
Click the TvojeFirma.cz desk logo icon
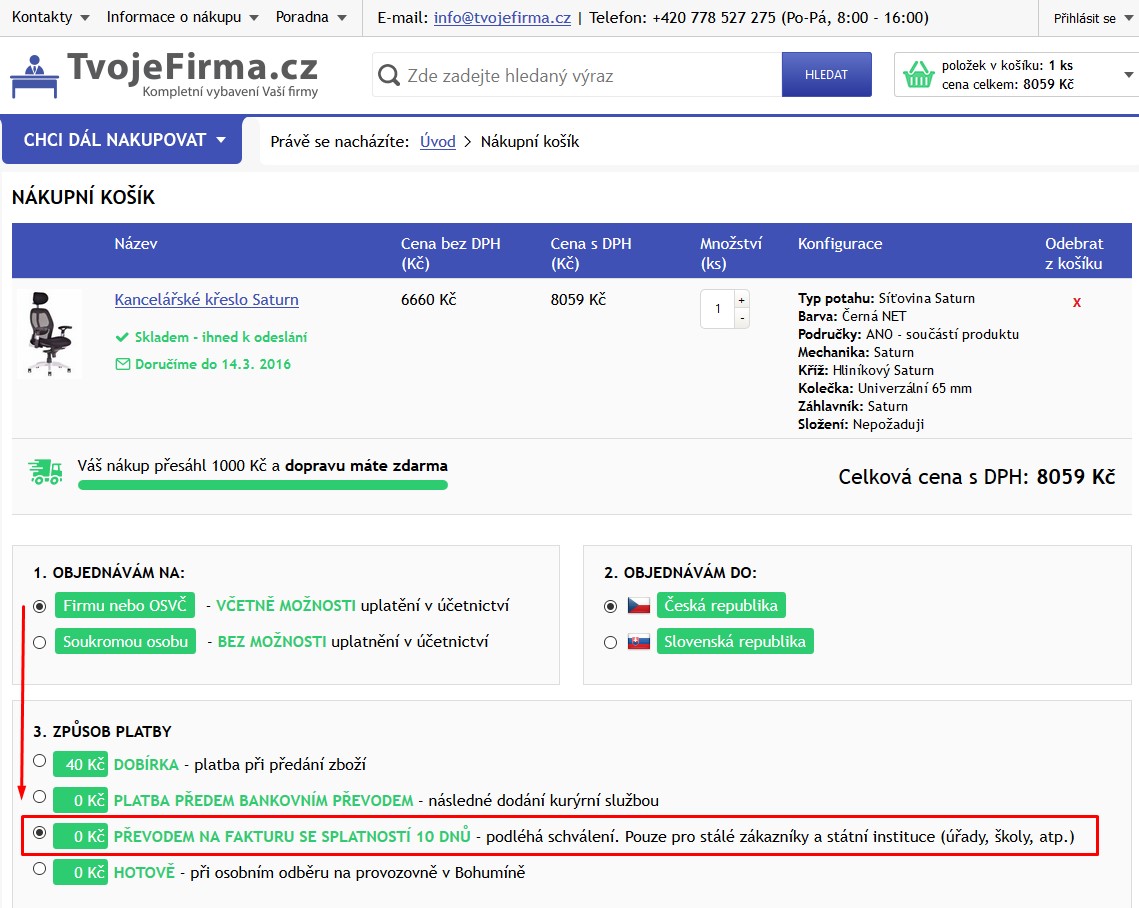tap(34, 76)
